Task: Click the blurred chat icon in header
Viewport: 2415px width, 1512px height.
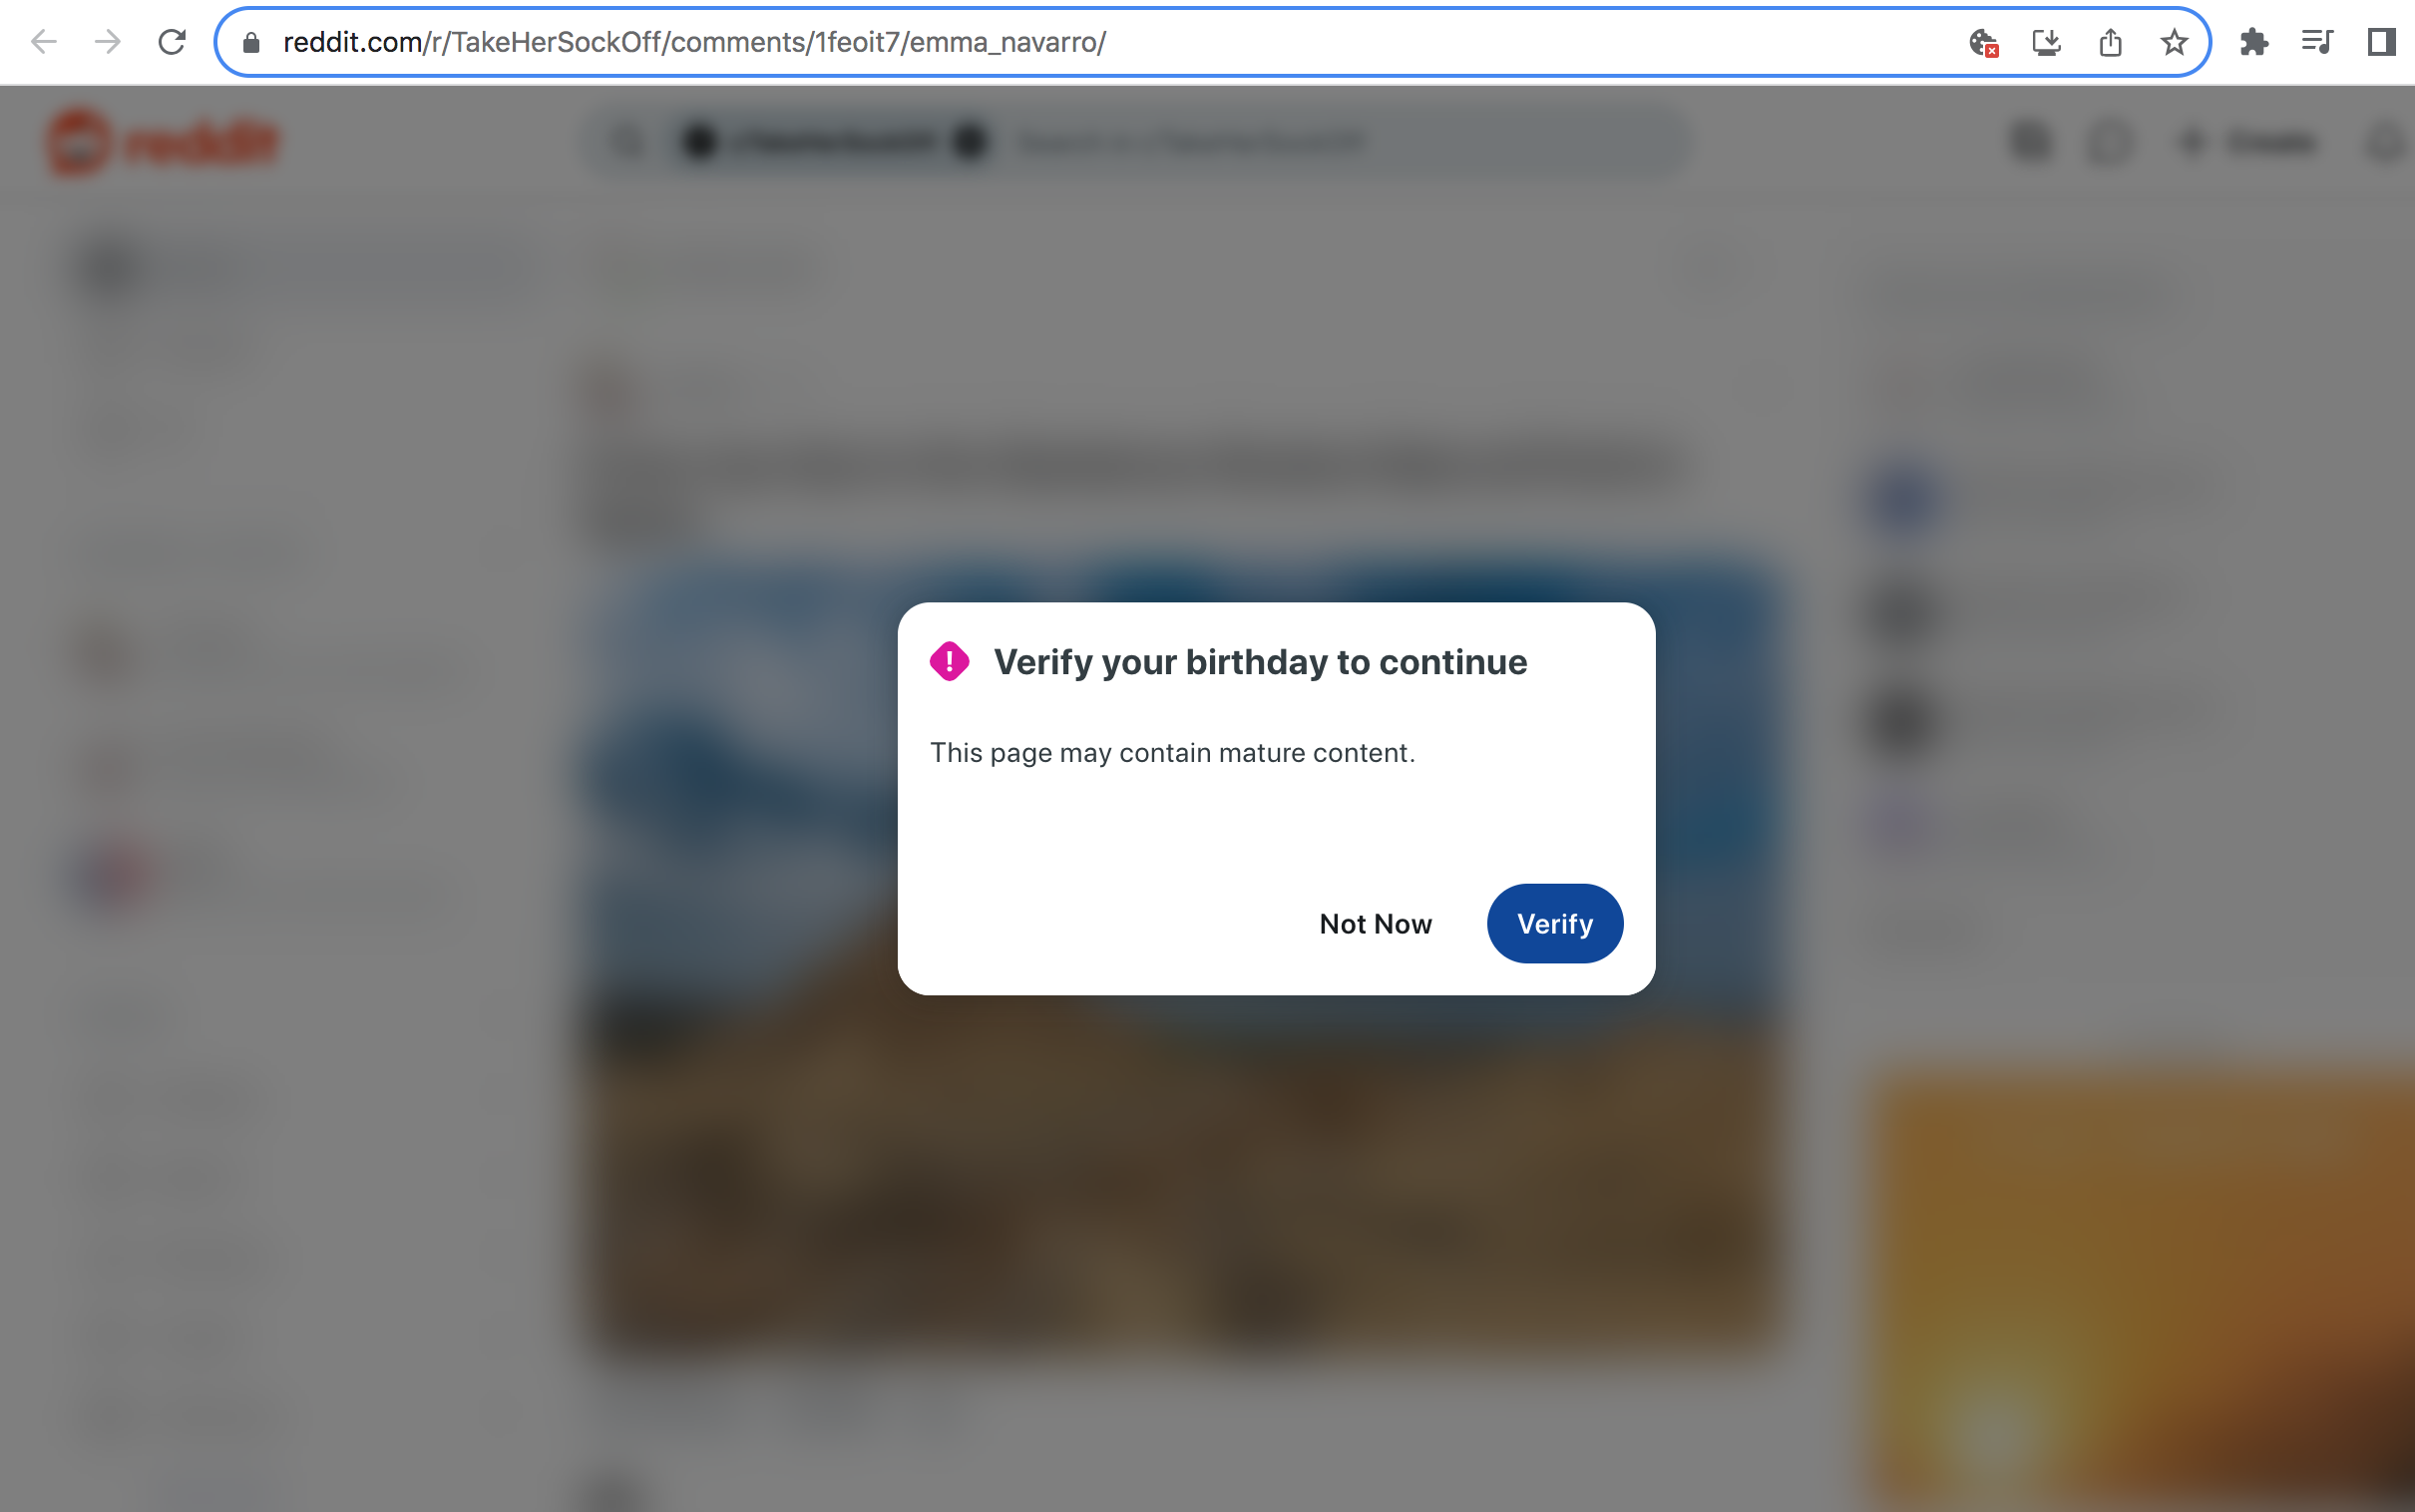Action: 2109,142
